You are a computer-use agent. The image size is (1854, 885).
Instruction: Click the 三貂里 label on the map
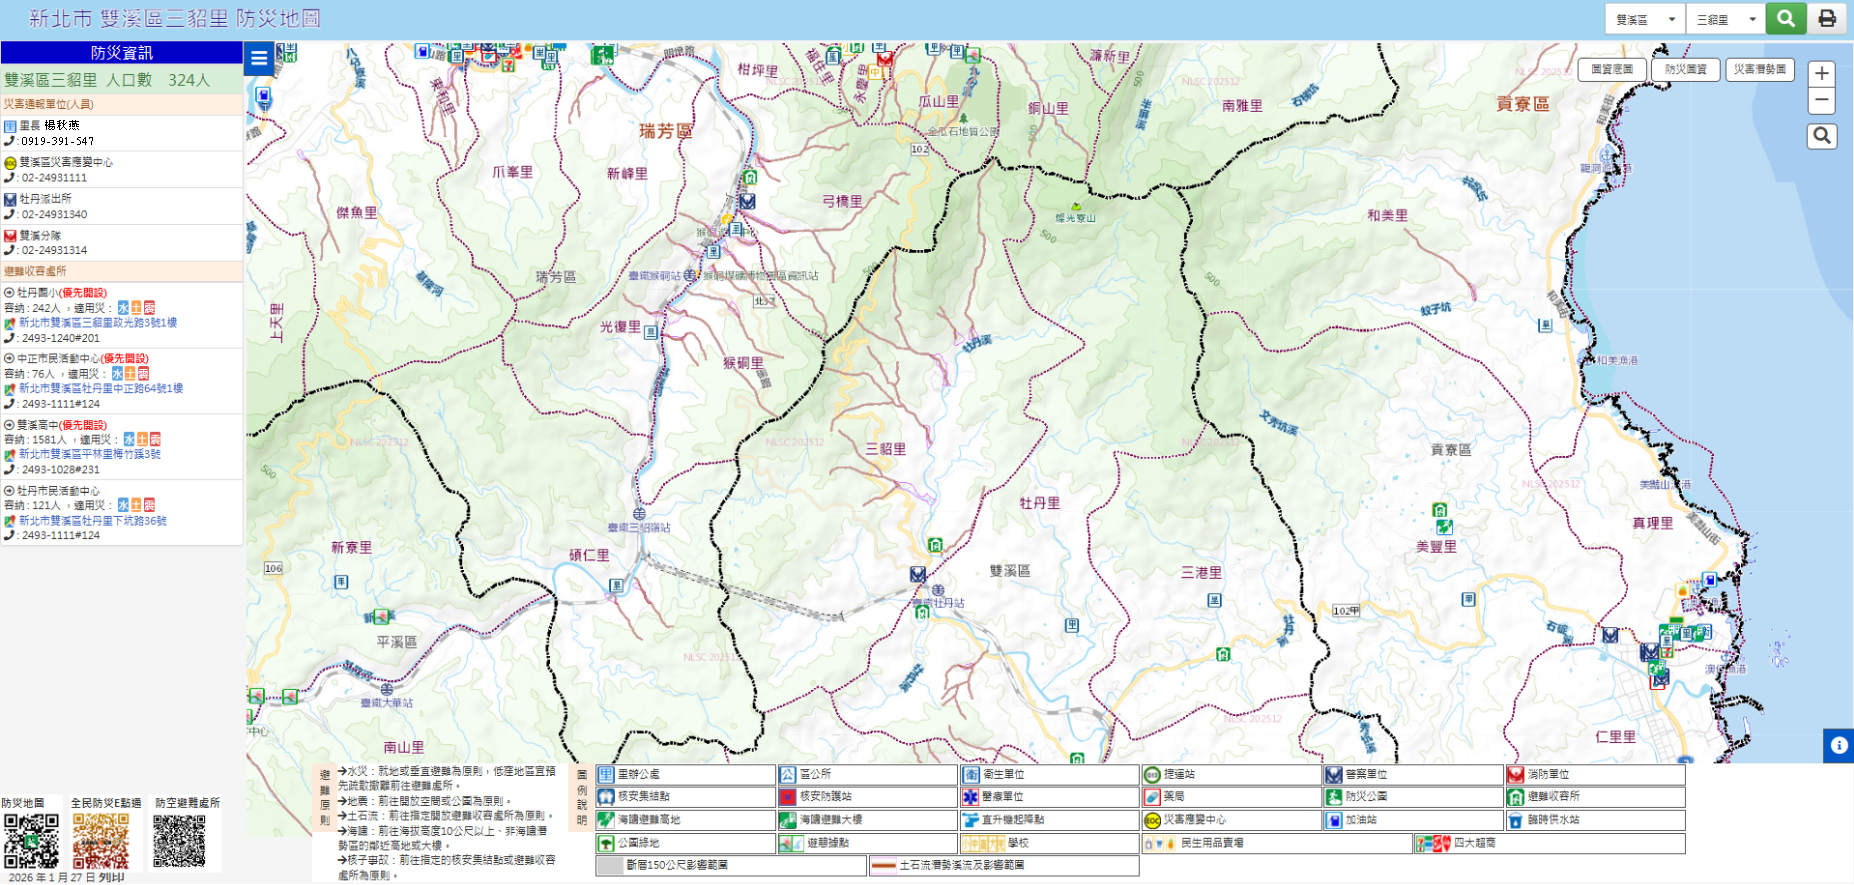pos(886,450)
